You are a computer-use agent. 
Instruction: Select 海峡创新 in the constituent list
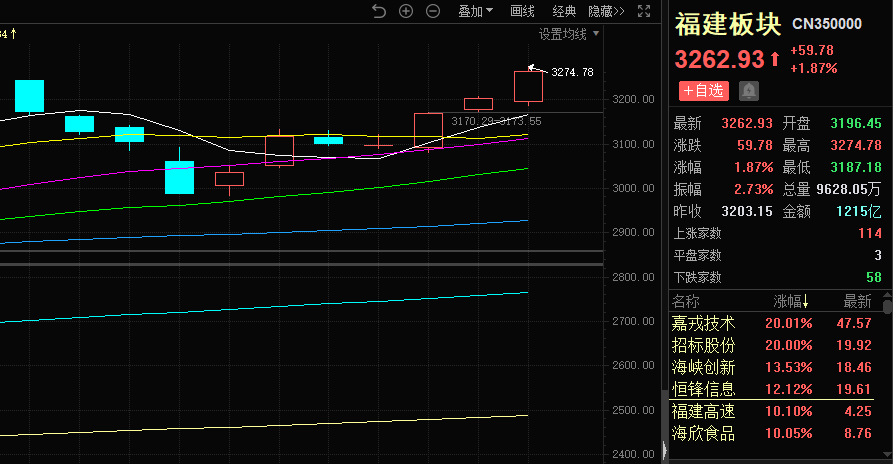703,367
